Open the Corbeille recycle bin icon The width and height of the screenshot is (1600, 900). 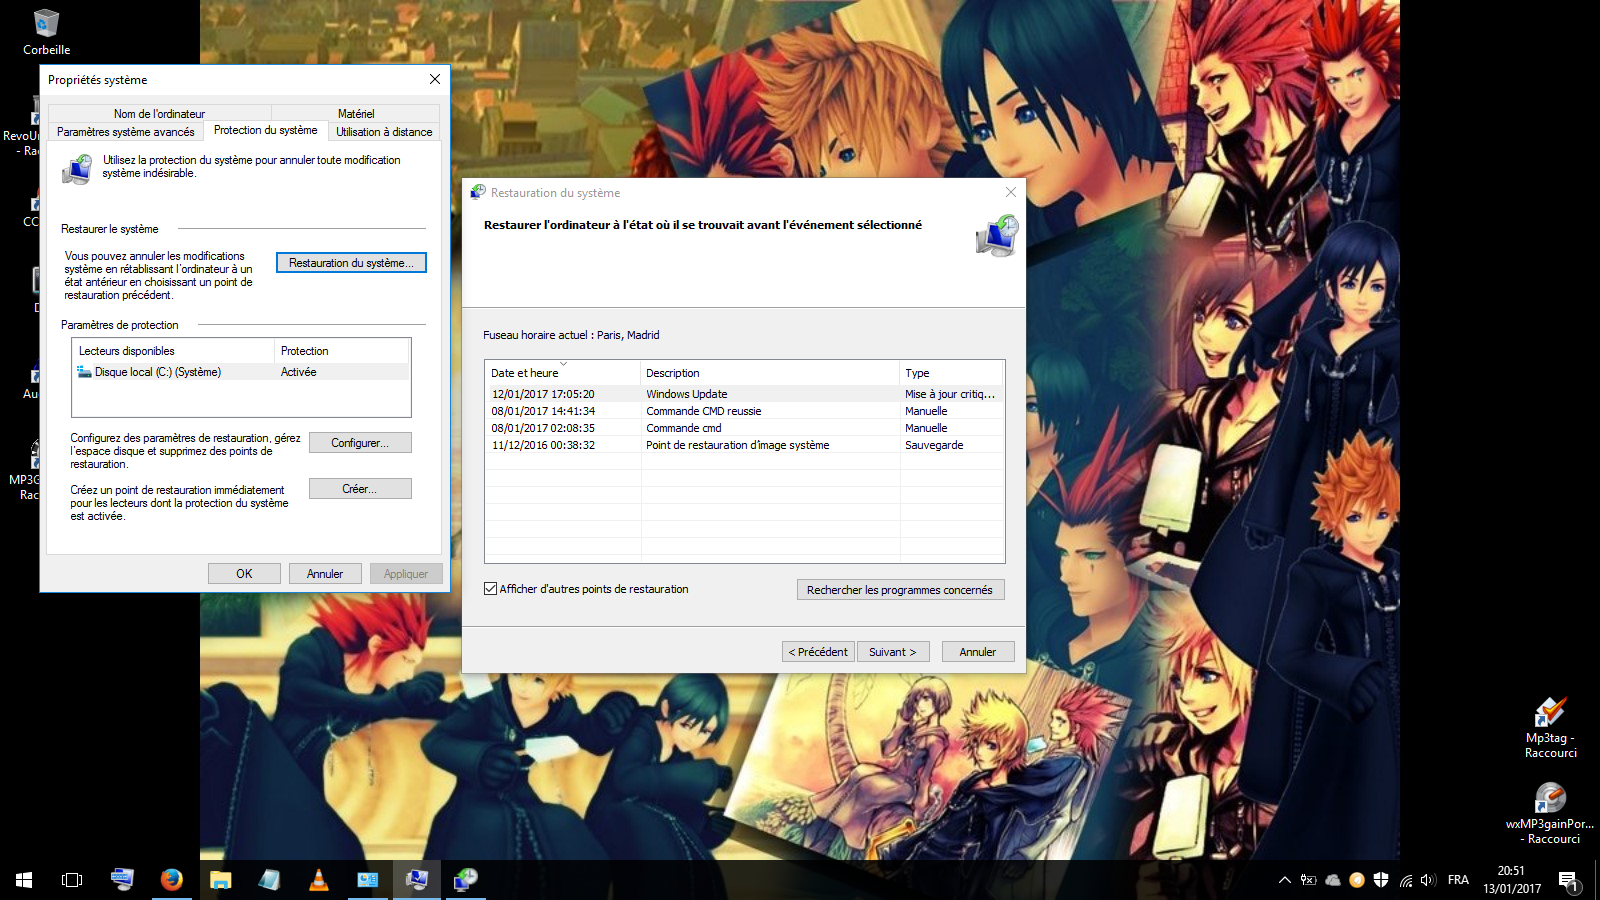tap(46, 31)
